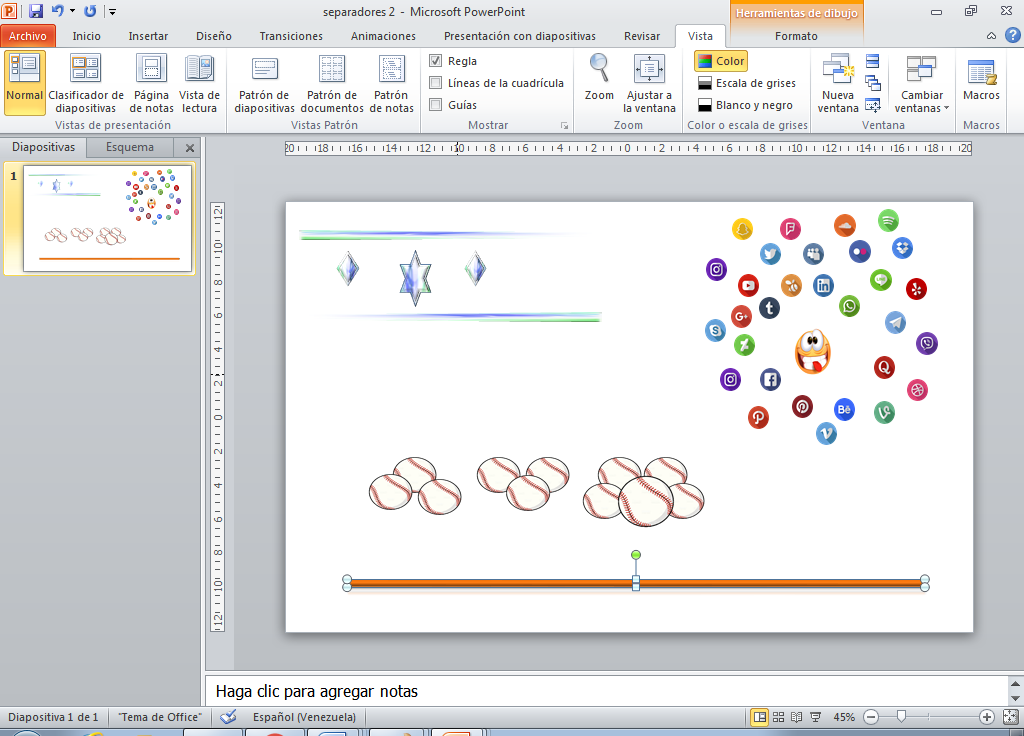Open reading view from status bar
The image size is (1024, 736).
pos(797,717)
